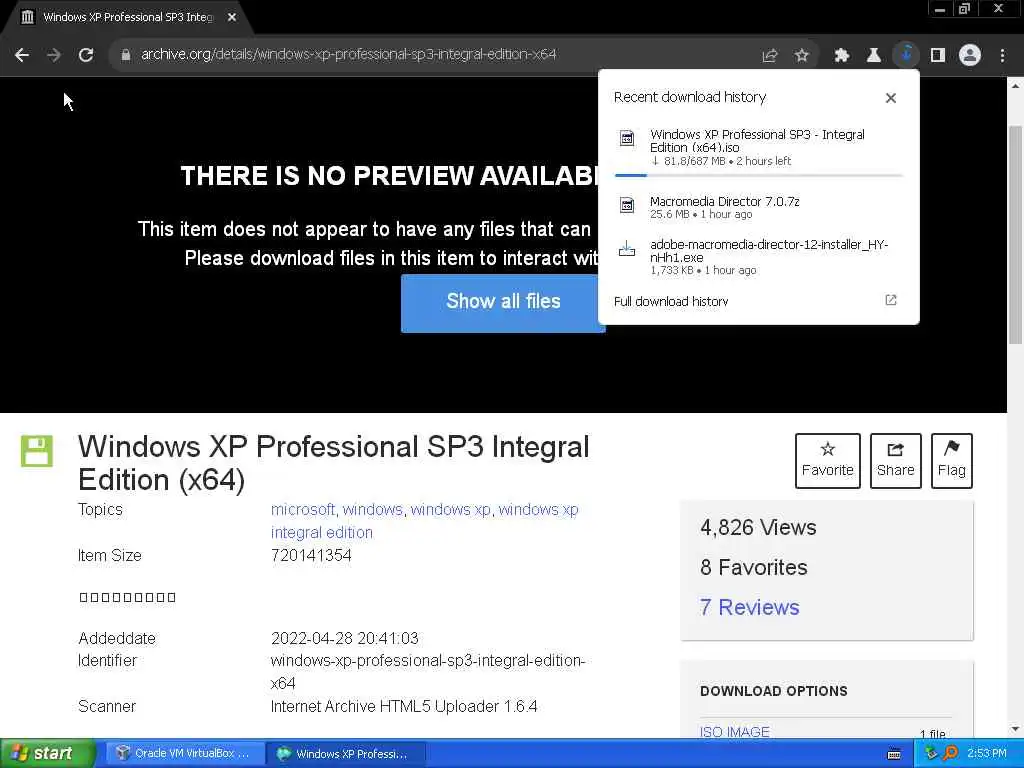The height and width of the screenshot is (768, 1024).
Task: Click the 7z file icon in downloads
Action: point(627,205)
